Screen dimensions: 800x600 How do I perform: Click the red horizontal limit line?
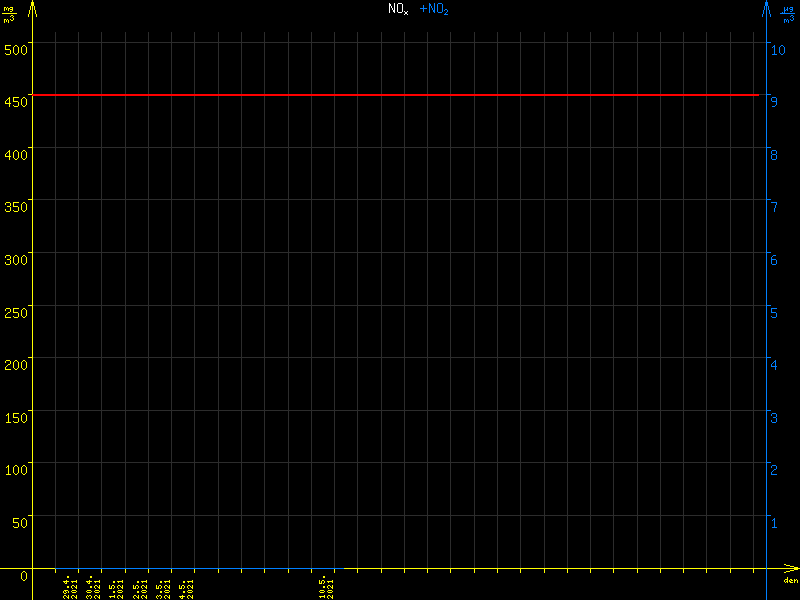[x=400, y=95]
